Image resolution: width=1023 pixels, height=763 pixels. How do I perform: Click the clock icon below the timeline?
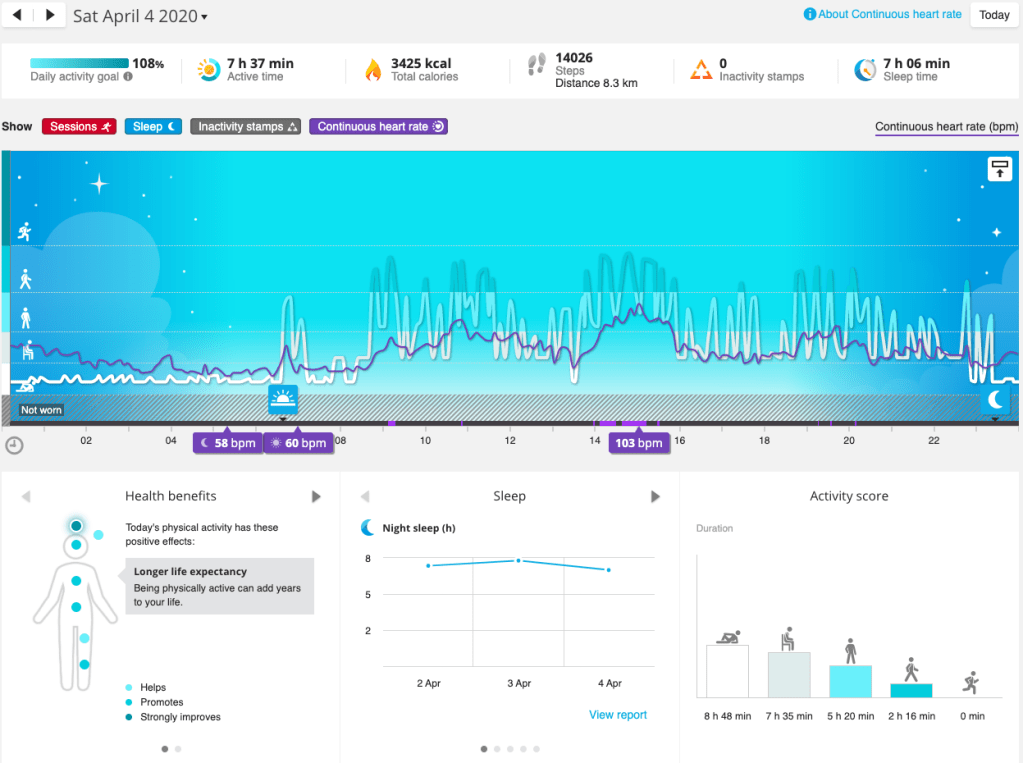pyautogui.click(x=15, y=446)
